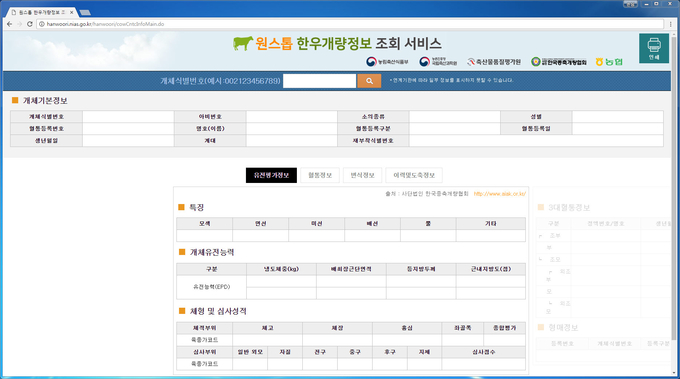Open the 한국종축개량협회 logo link
680x379 pixels.
[559, 62]
